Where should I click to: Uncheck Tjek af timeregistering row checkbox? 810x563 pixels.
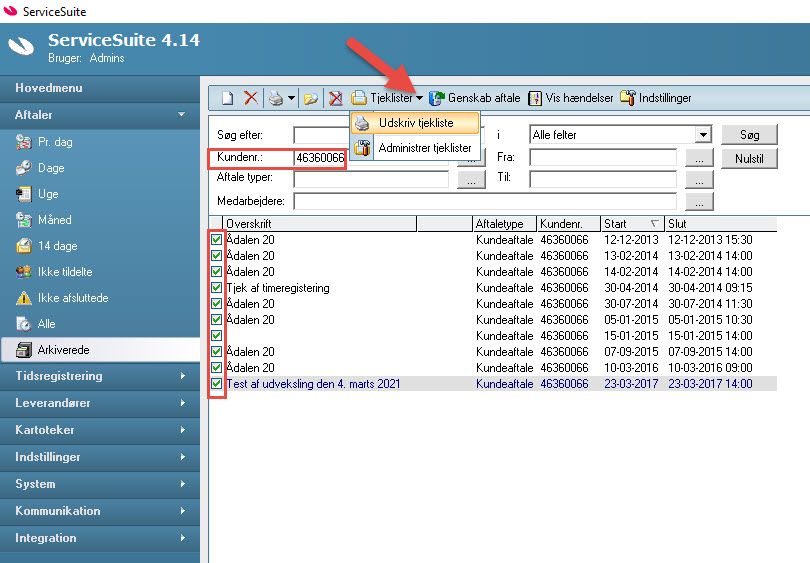pyautogui.click(x=216, y=288)
